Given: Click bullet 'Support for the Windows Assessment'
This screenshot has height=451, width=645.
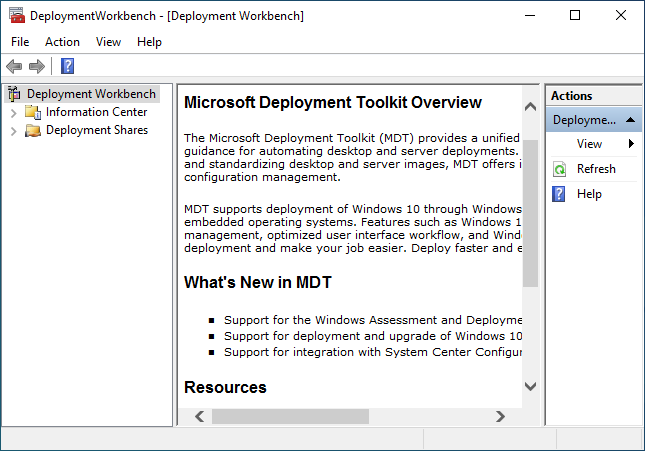Looking at the screenshot, I should pyautogui.click(x=373, y=320).
